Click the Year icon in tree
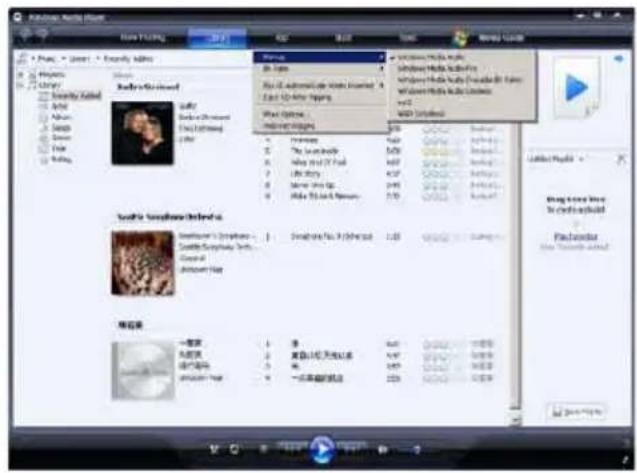 pos(43,149)
